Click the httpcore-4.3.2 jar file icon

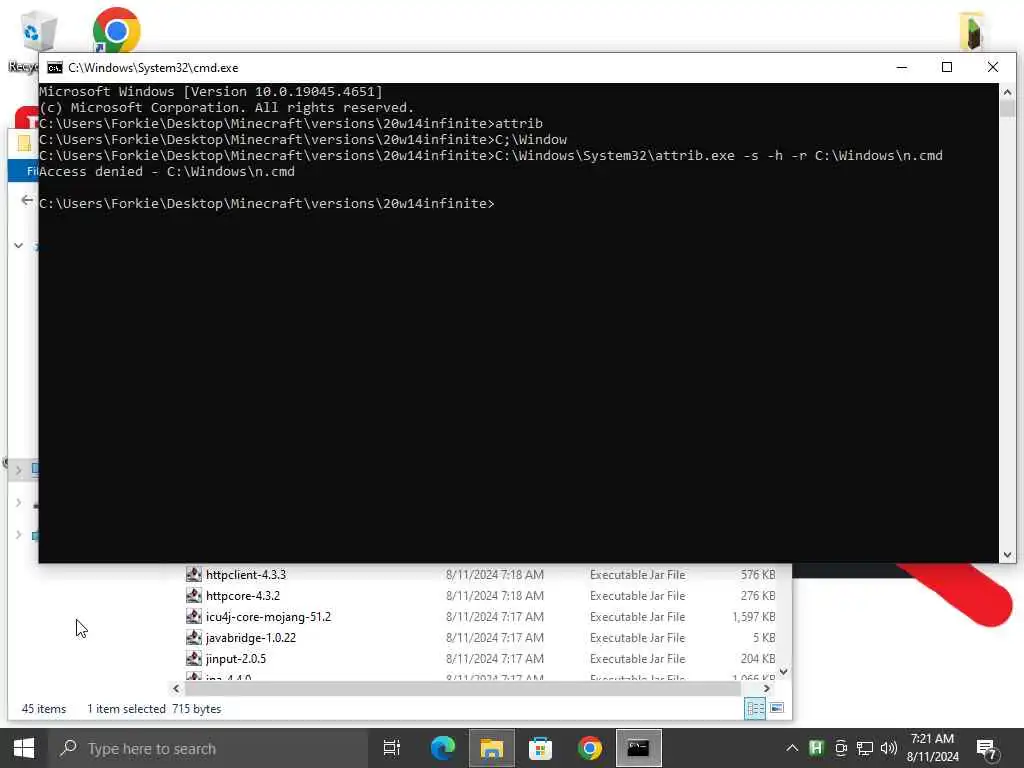pos(193,596)
